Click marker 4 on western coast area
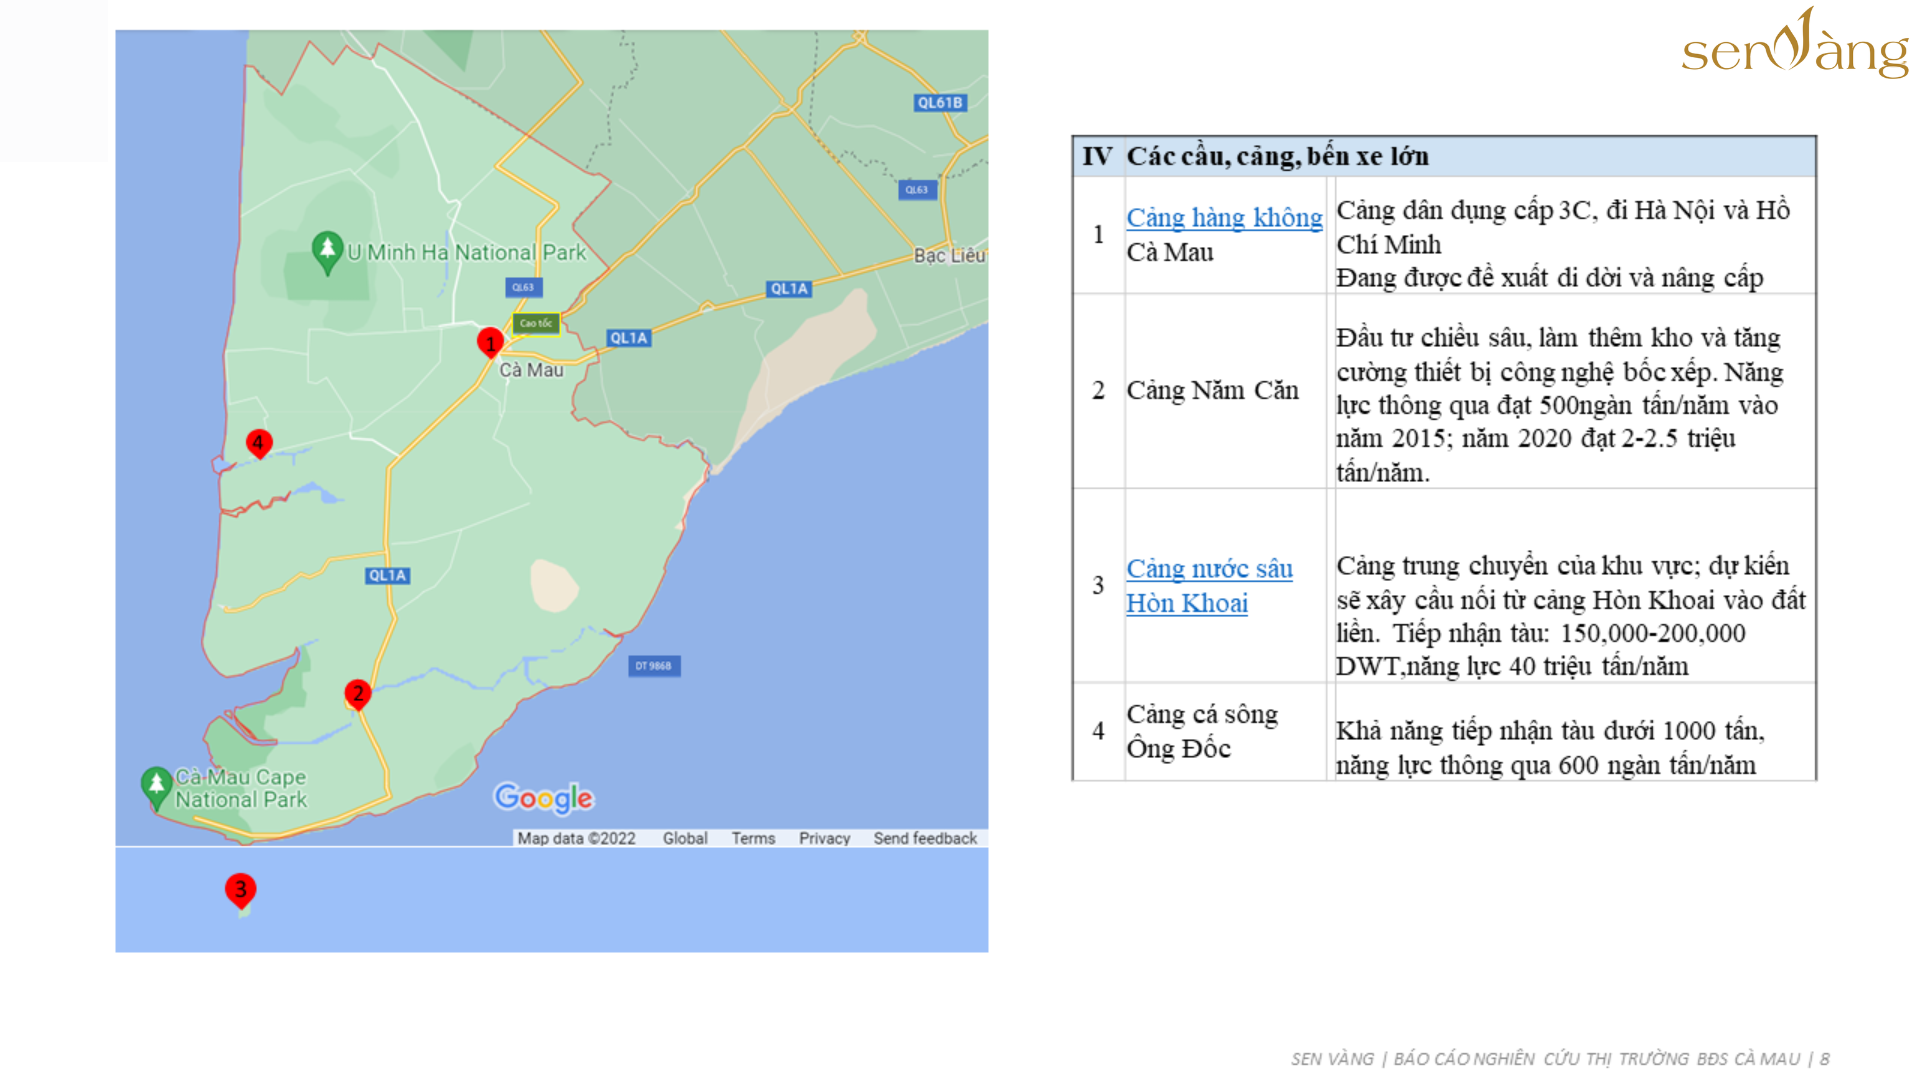The image size is (1920, 1080). tap(260, 444)
